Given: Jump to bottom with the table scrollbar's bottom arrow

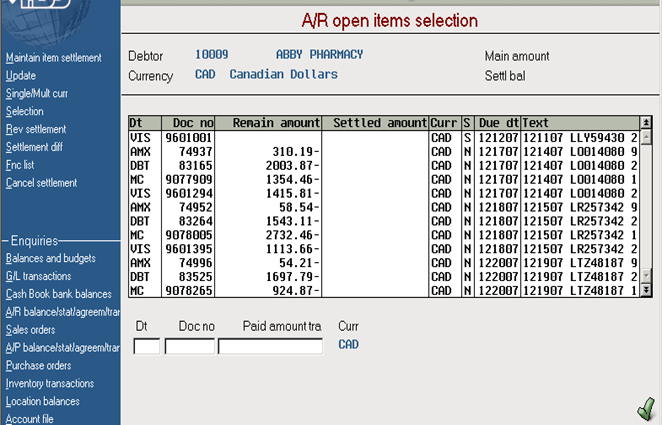Looking at the screenshot, I should tap(646, 290).
